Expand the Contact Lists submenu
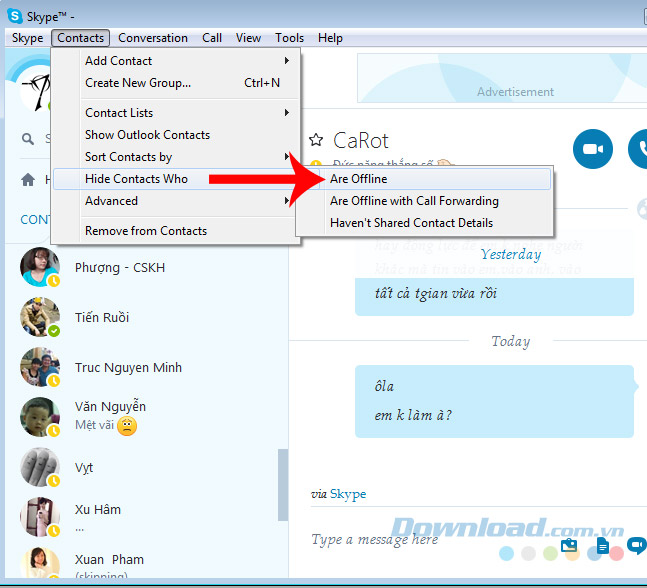Image resolution: width=647 pixels, height=588 pixels. coord(176,113)
